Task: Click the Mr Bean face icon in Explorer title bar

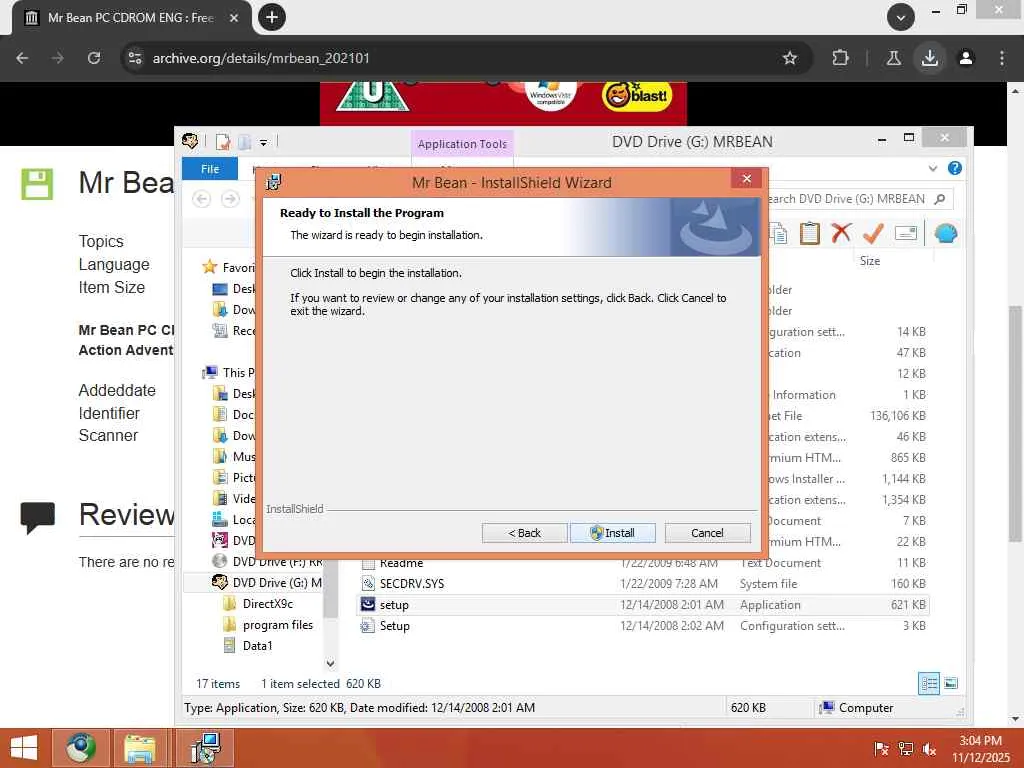Action: tap(190, 140)
